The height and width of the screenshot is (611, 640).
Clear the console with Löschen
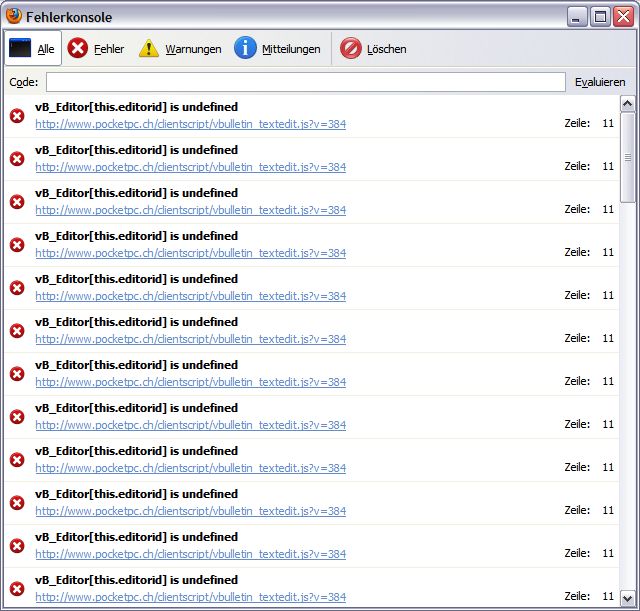pyautogui.click(x=373, y=49)
